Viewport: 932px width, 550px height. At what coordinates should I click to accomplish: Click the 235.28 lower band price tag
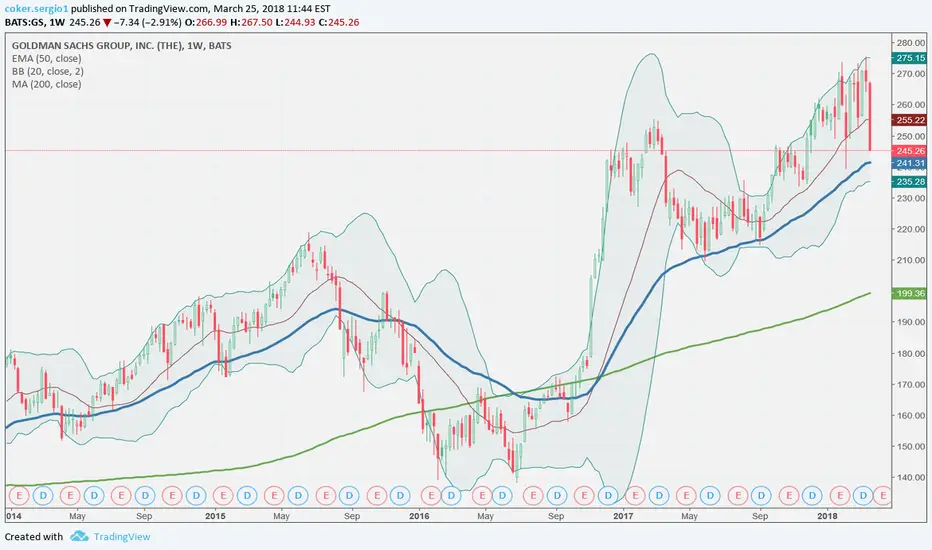[x=909, y=181]
